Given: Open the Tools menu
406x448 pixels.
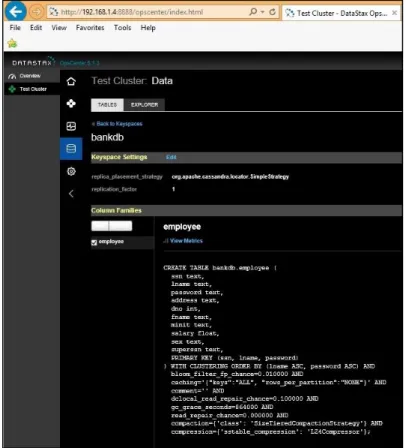Looking at the screenshot, I should (x=122, y=28).
